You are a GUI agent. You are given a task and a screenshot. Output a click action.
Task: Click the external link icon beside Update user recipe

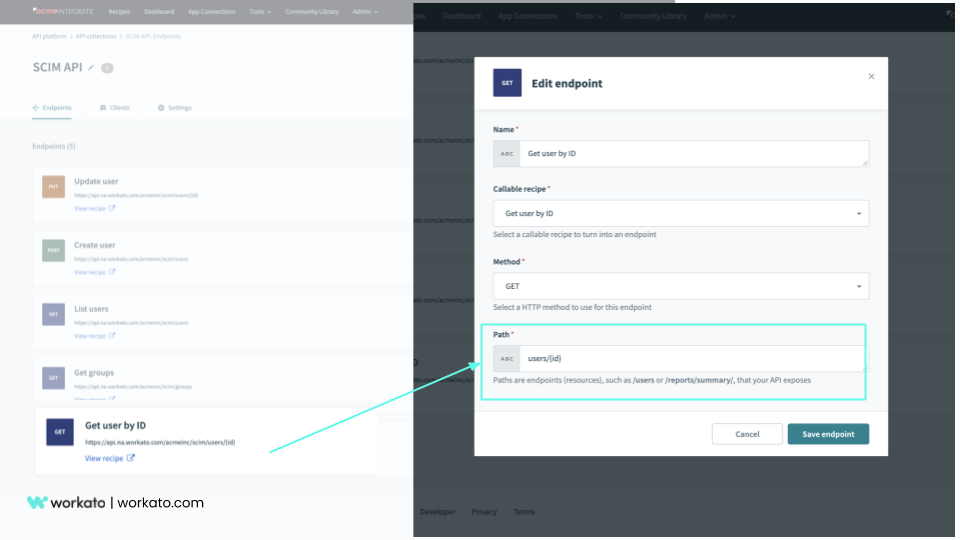[111, 208]
